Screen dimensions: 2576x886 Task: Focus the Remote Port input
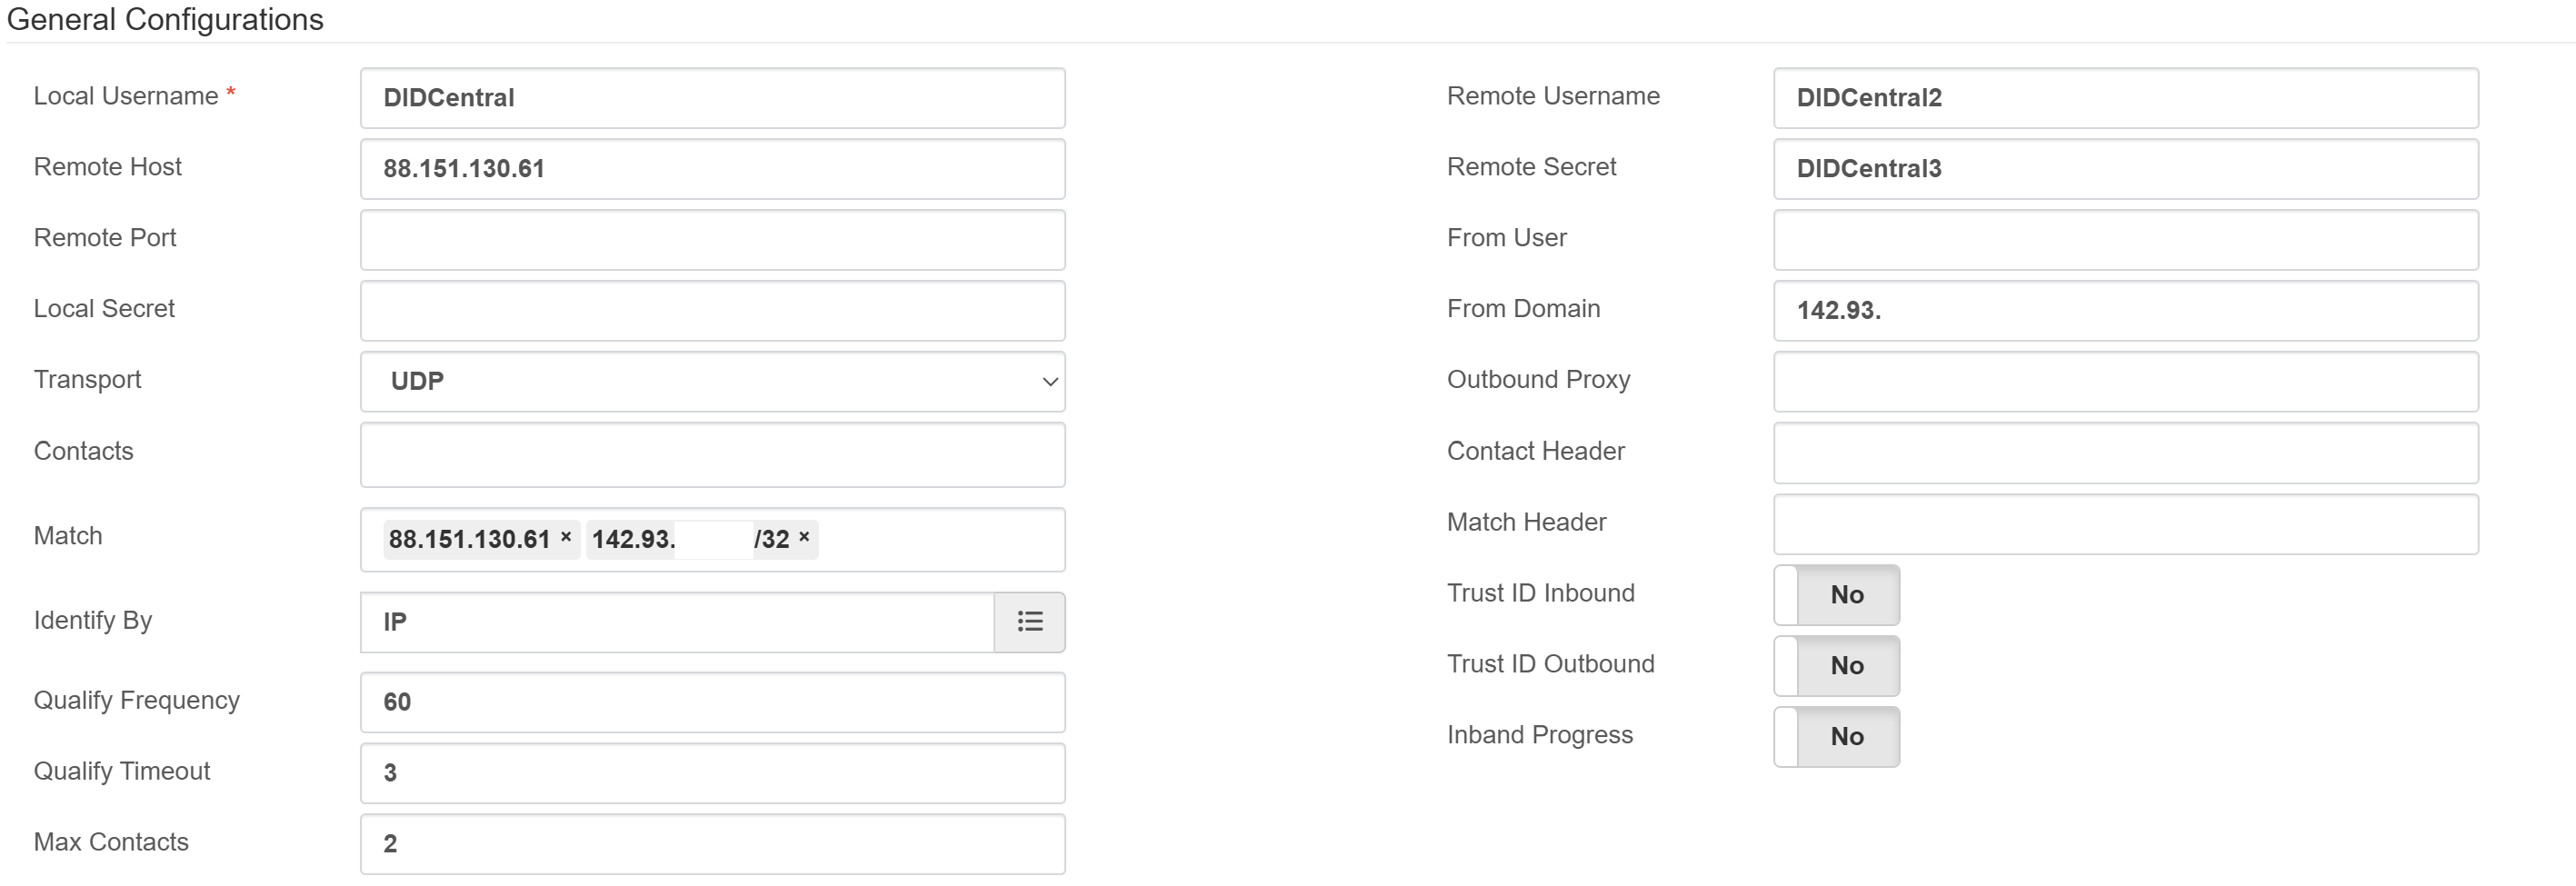pyautogui.click(x=713, y=240)
